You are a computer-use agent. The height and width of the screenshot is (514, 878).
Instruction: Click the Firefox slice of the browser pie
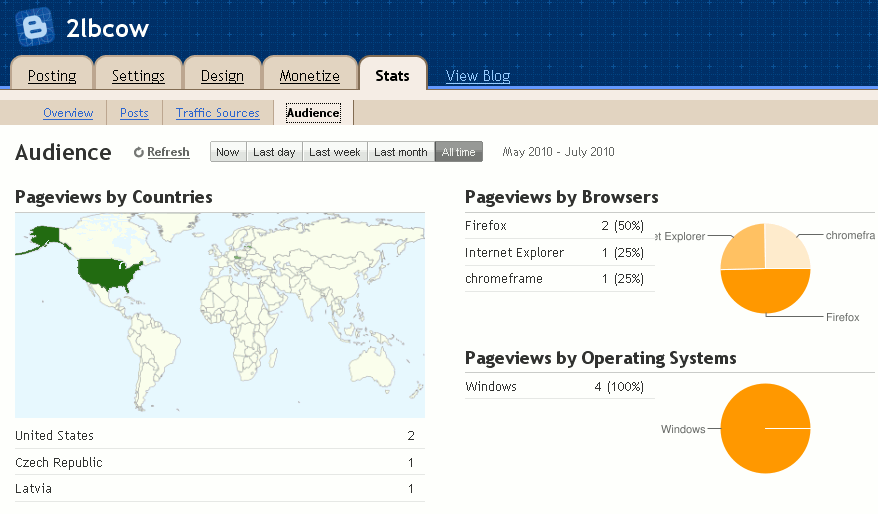coord(765,292)
